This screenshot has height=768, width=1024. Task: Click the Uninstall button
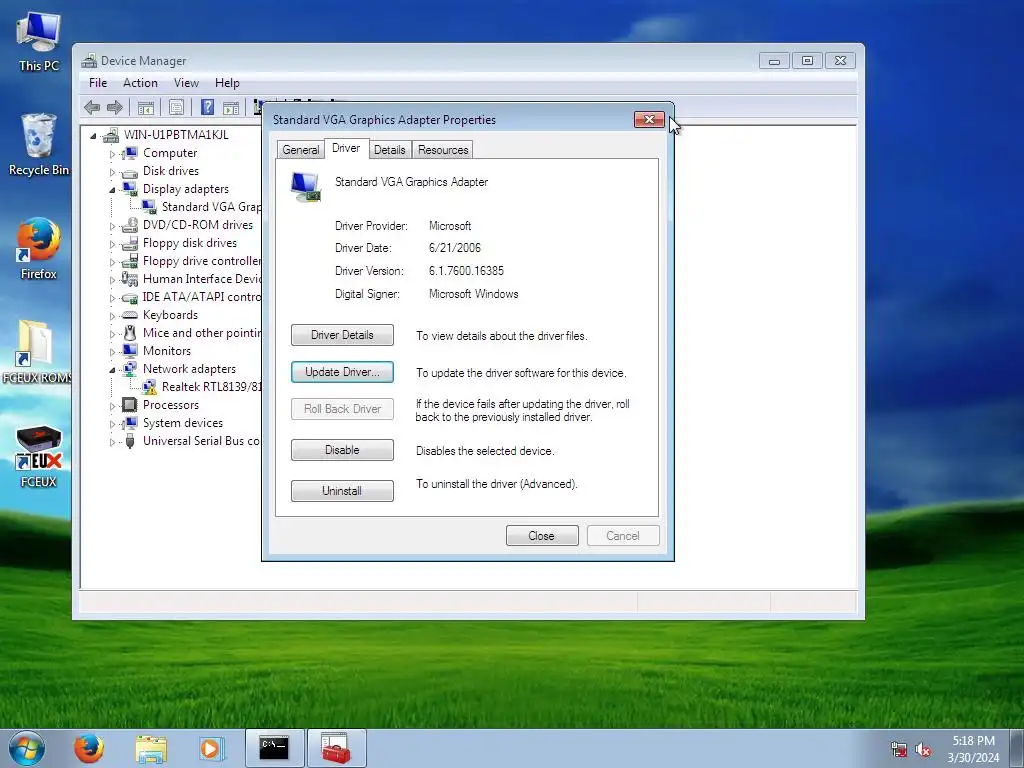[342, 490]
